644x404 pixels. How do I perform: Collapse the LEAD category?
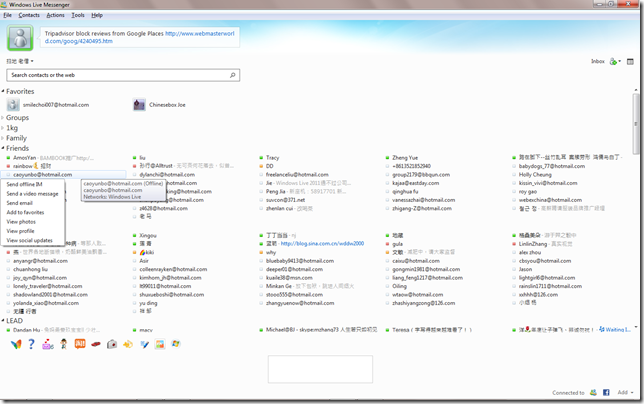(x=3, y=320)
